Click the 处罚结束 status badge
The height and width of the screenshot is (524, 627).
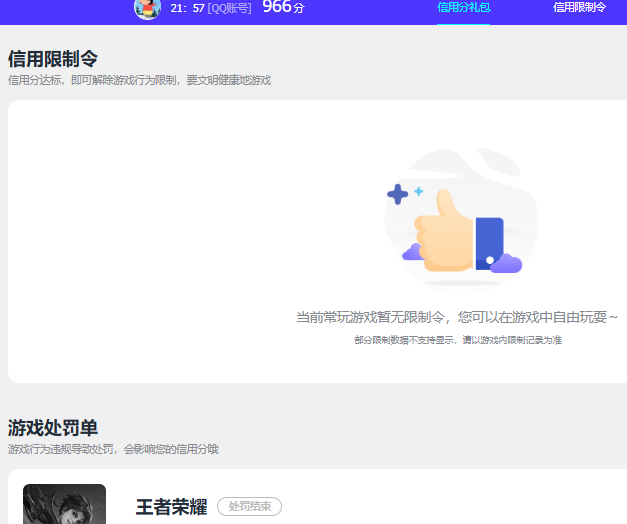coord(250,507)
